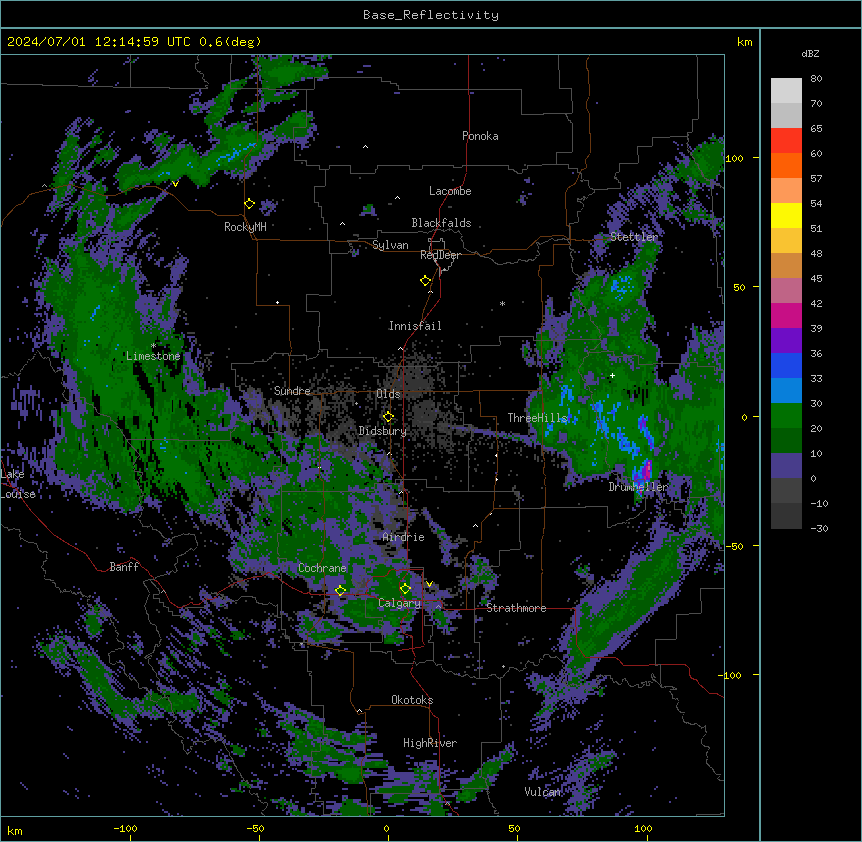Click the Innisfail city label
The image size is (862, 842).
415,326
